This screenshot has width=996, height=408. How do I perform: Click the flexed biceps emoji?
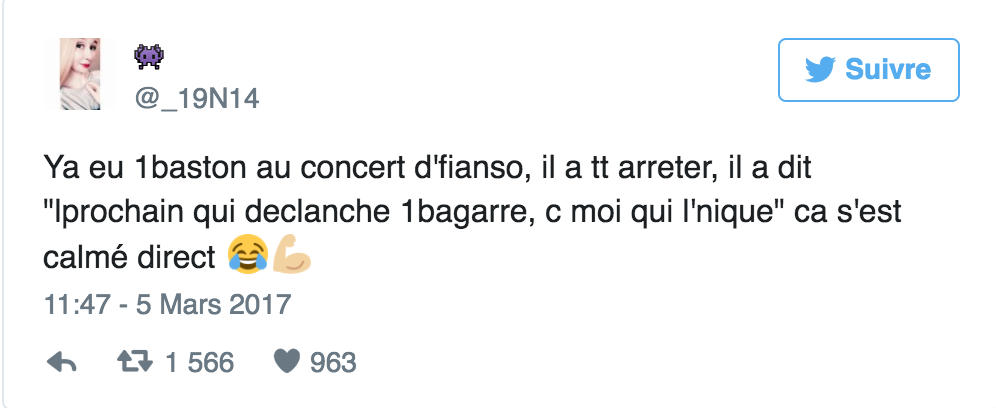click(291, 258)
